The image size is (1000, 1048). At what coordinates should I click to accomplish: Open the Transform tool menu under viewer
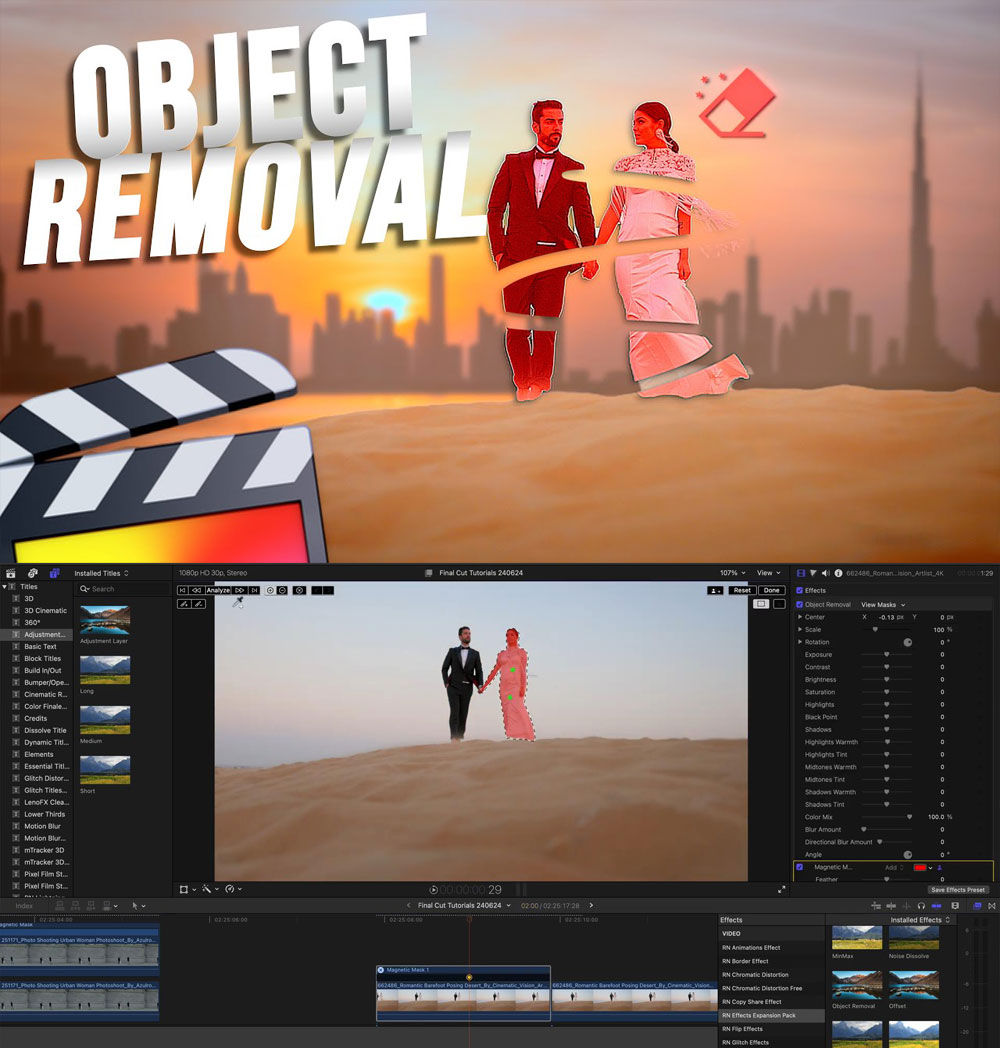[x=187, y=889]
